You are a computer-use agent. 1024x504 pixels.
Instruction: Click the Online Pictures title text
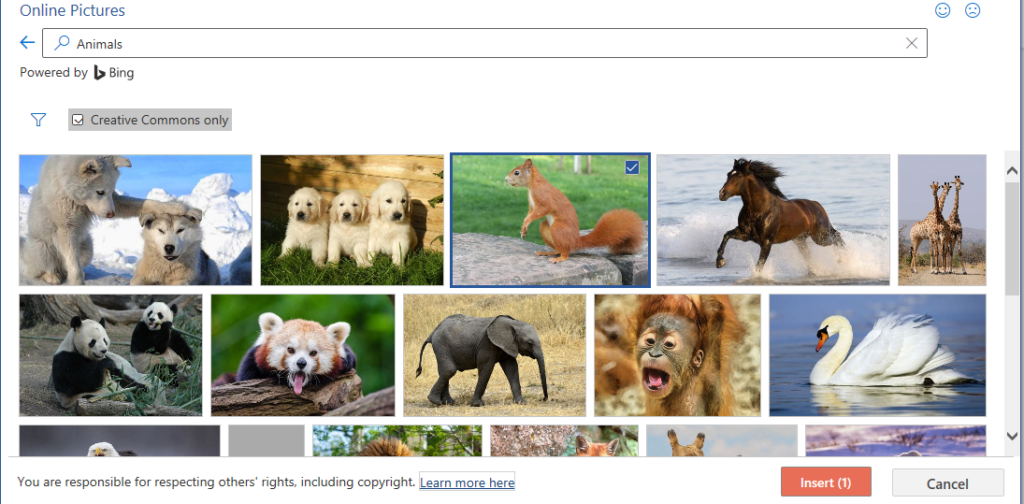pos(72,10)
